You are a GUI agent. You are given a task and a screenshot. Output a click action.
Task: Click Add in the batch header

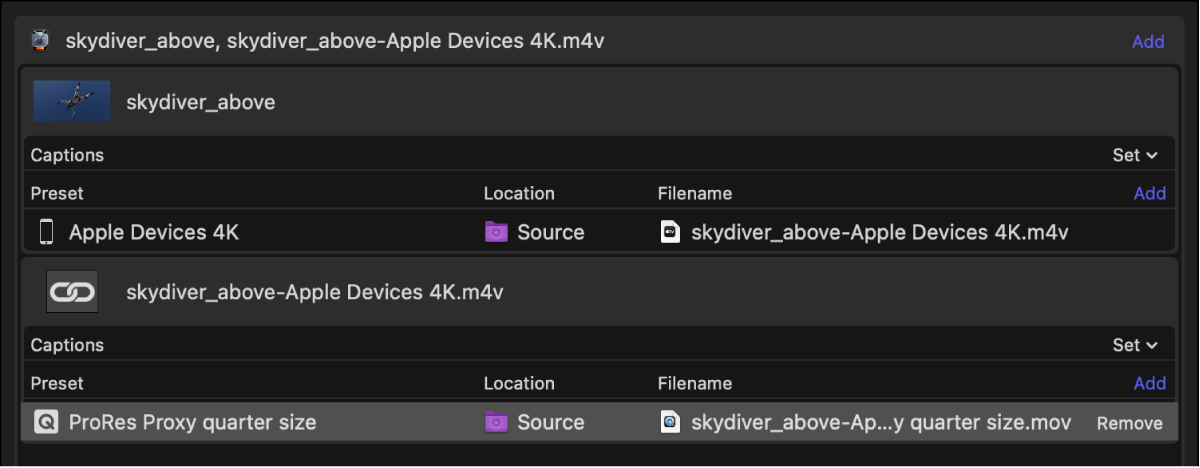coord(1147,42)
